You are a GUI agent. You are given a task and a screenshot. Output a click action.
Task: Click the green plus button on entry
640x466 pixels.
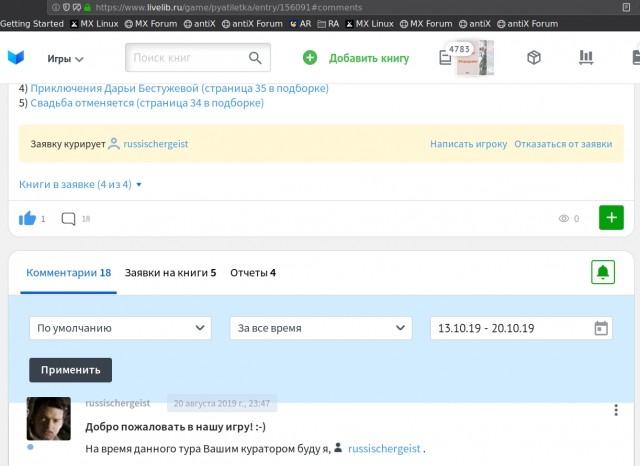click(611, 217)
